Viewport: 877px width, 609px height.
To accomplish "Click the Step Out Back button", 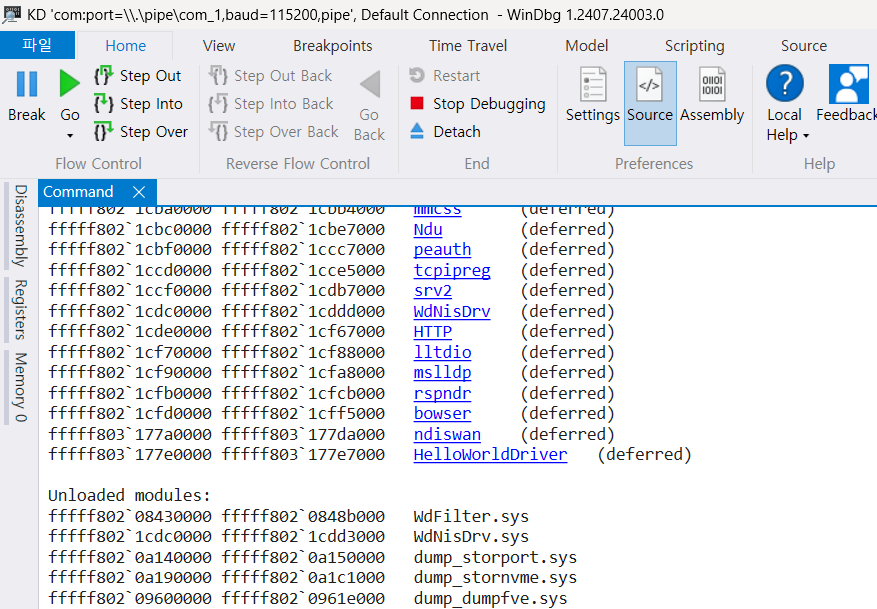I will point(271,75).
